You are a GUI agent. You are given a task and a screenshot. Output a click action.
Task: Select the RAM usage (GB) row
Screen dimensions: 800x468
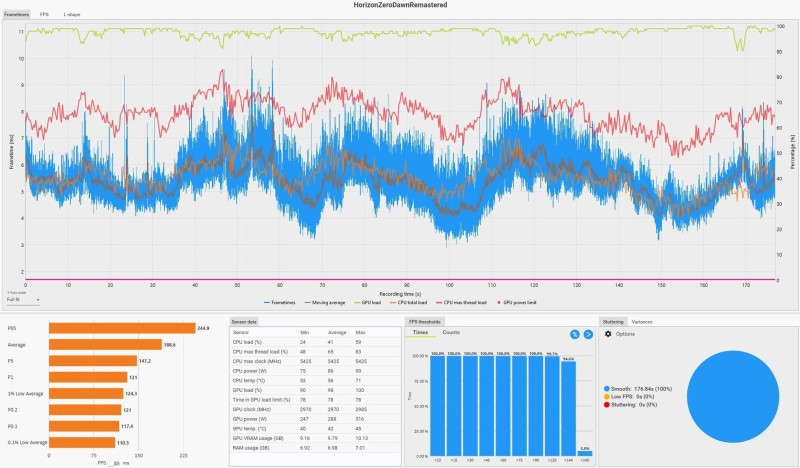(315, 448)
